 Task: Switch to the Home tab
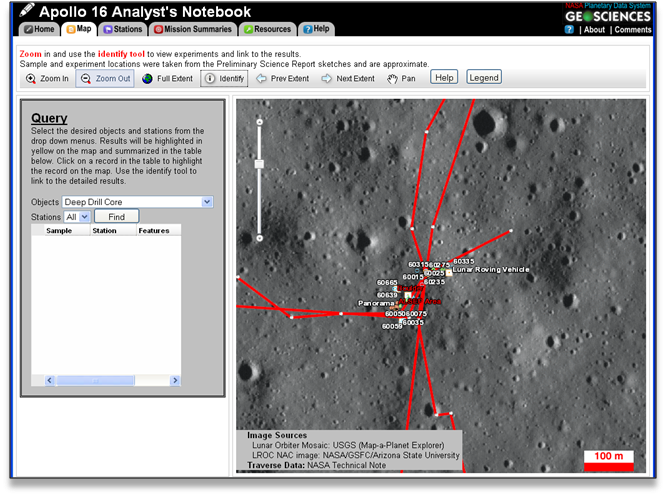click(x=38, y=29)
